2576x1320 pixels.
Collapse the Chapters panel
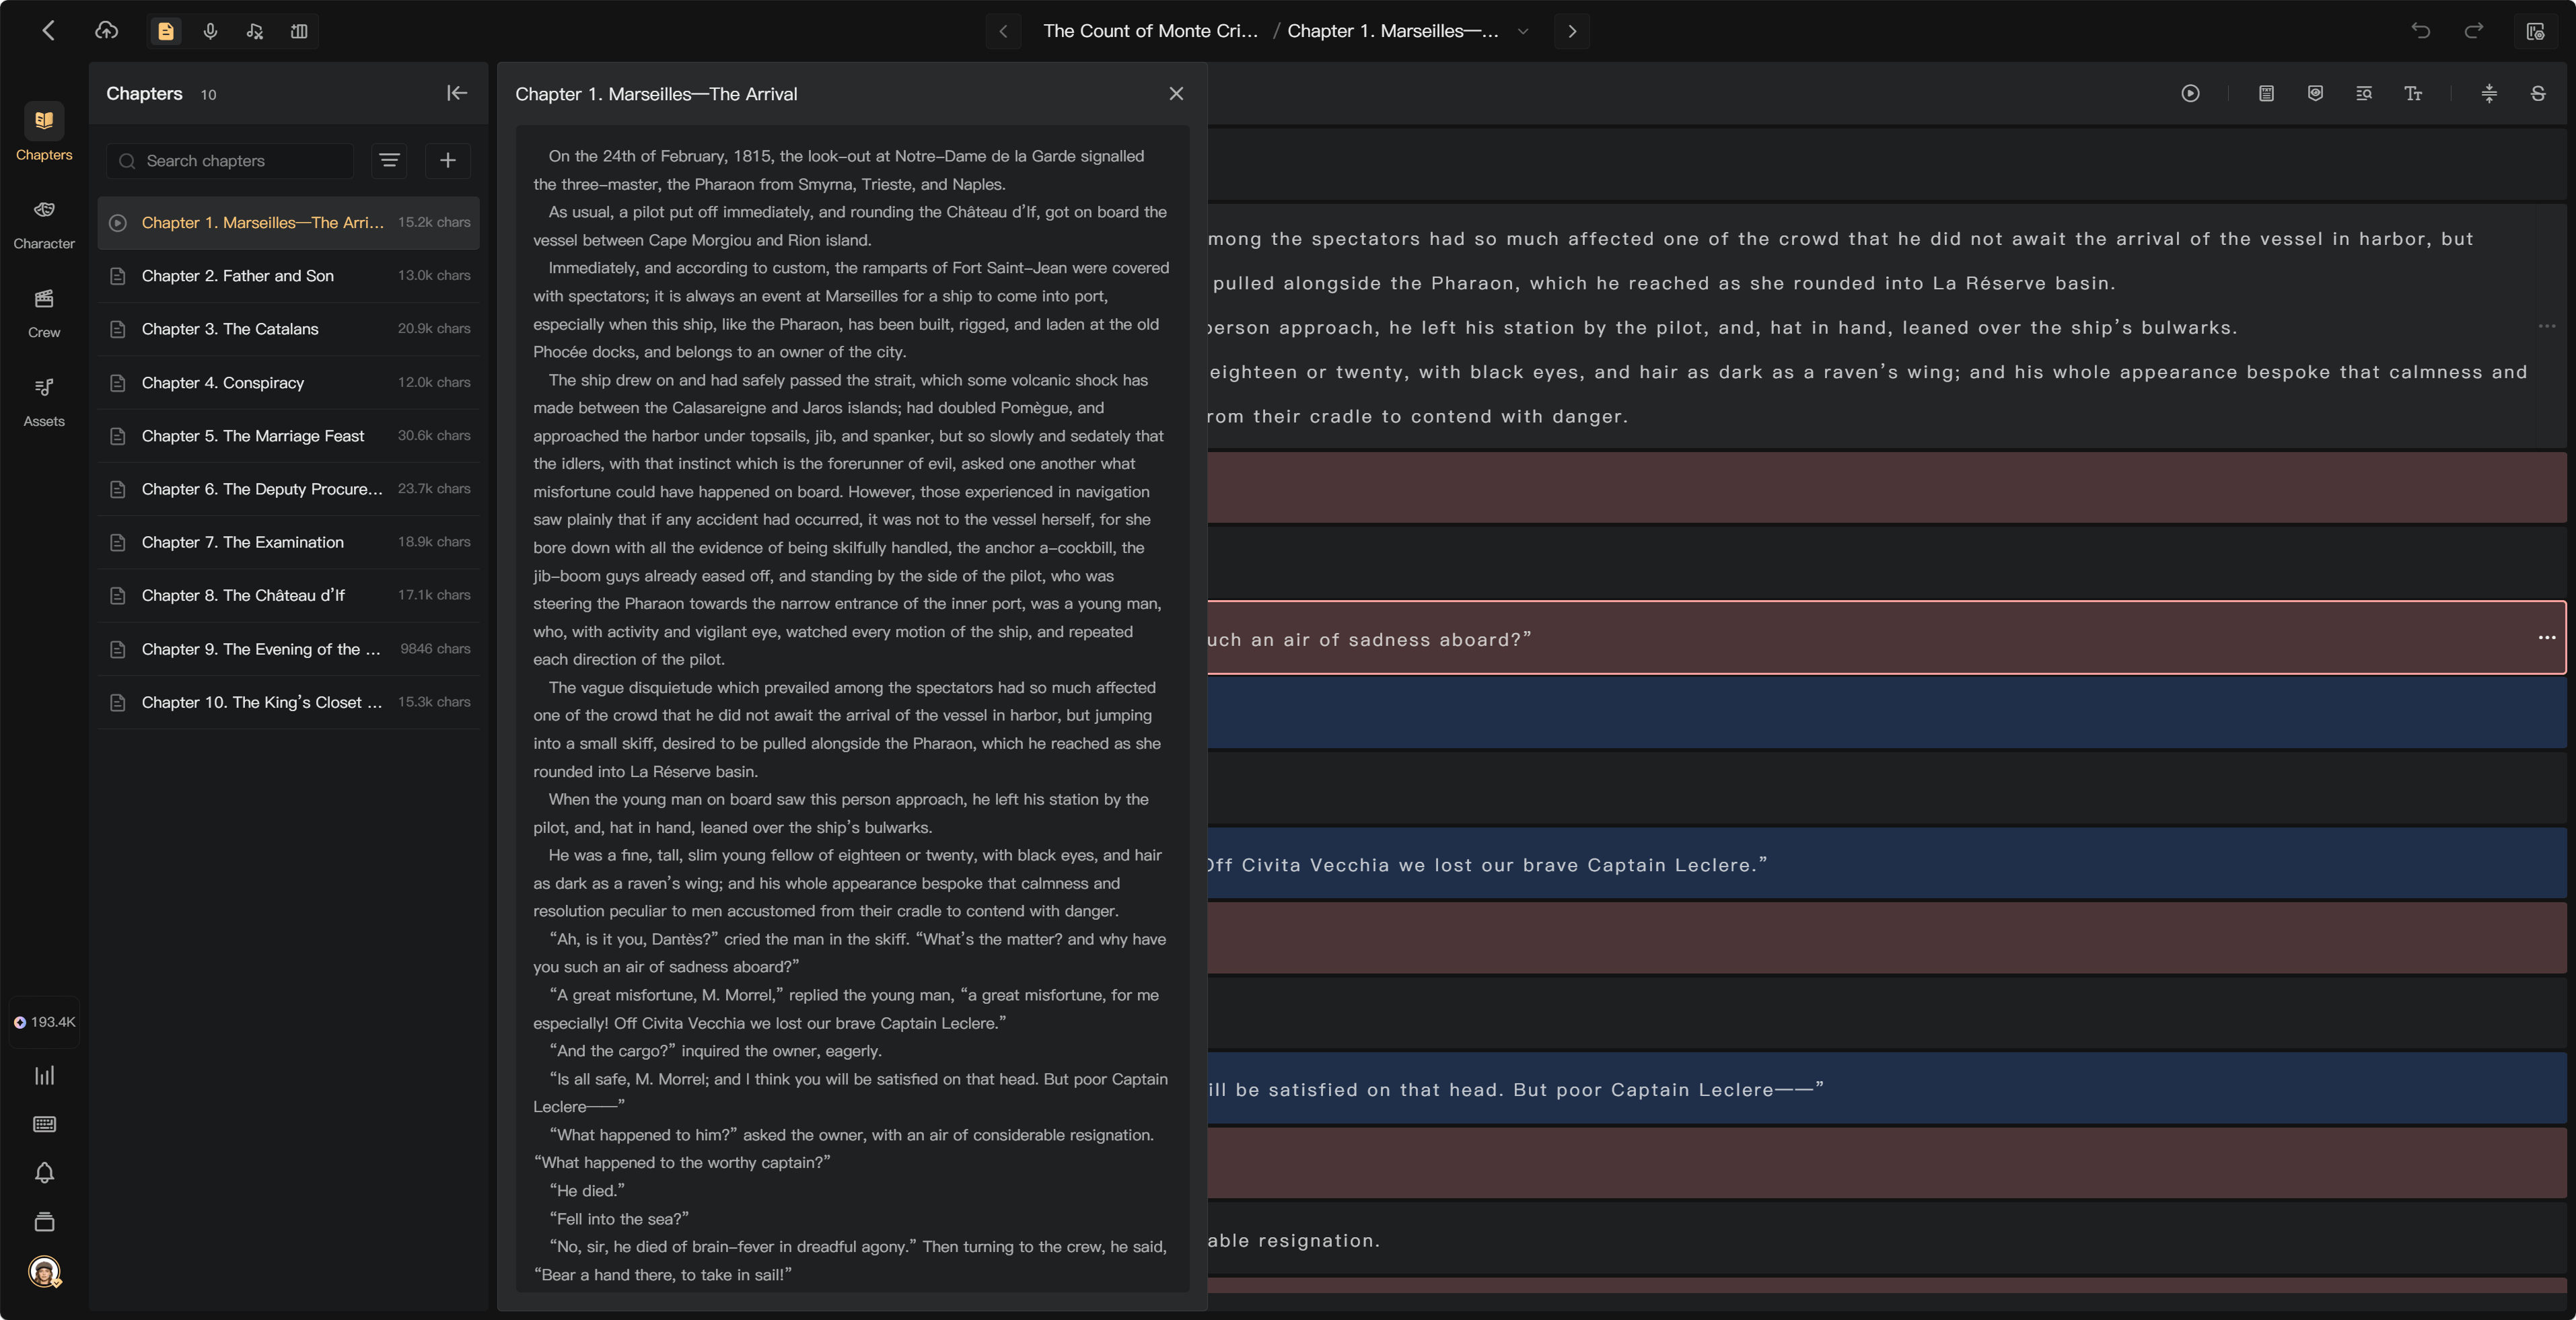click(x=457, y=93)
